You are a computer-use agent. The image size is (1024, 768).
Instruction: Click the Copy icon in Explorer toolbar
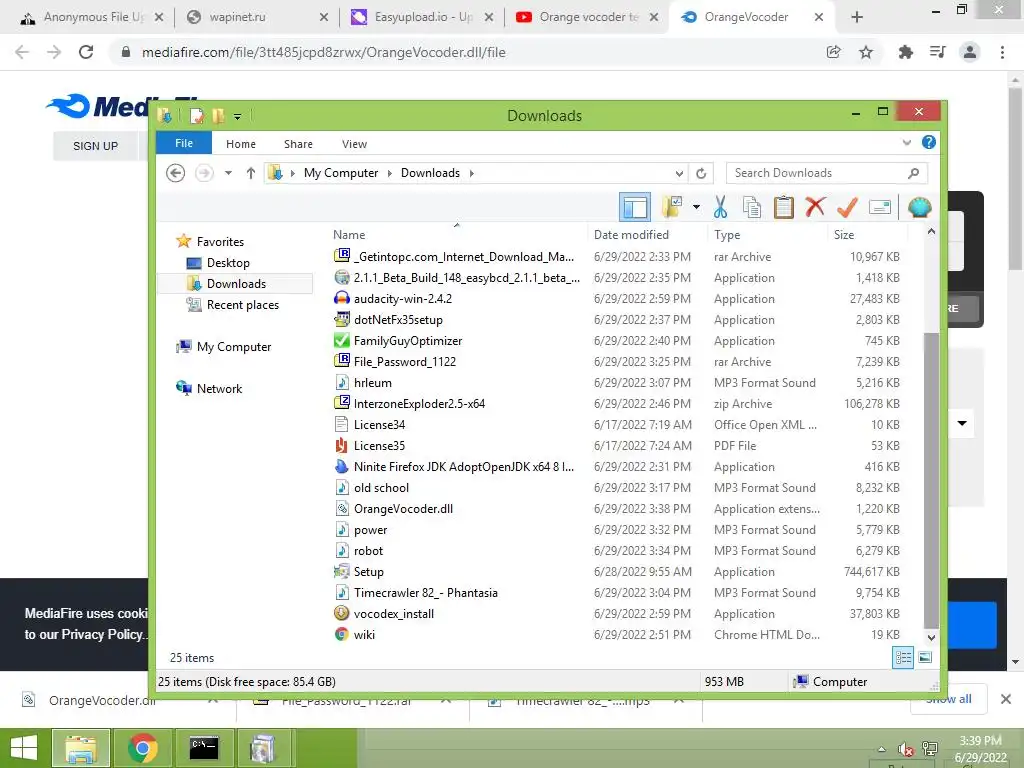pos(752,208)
